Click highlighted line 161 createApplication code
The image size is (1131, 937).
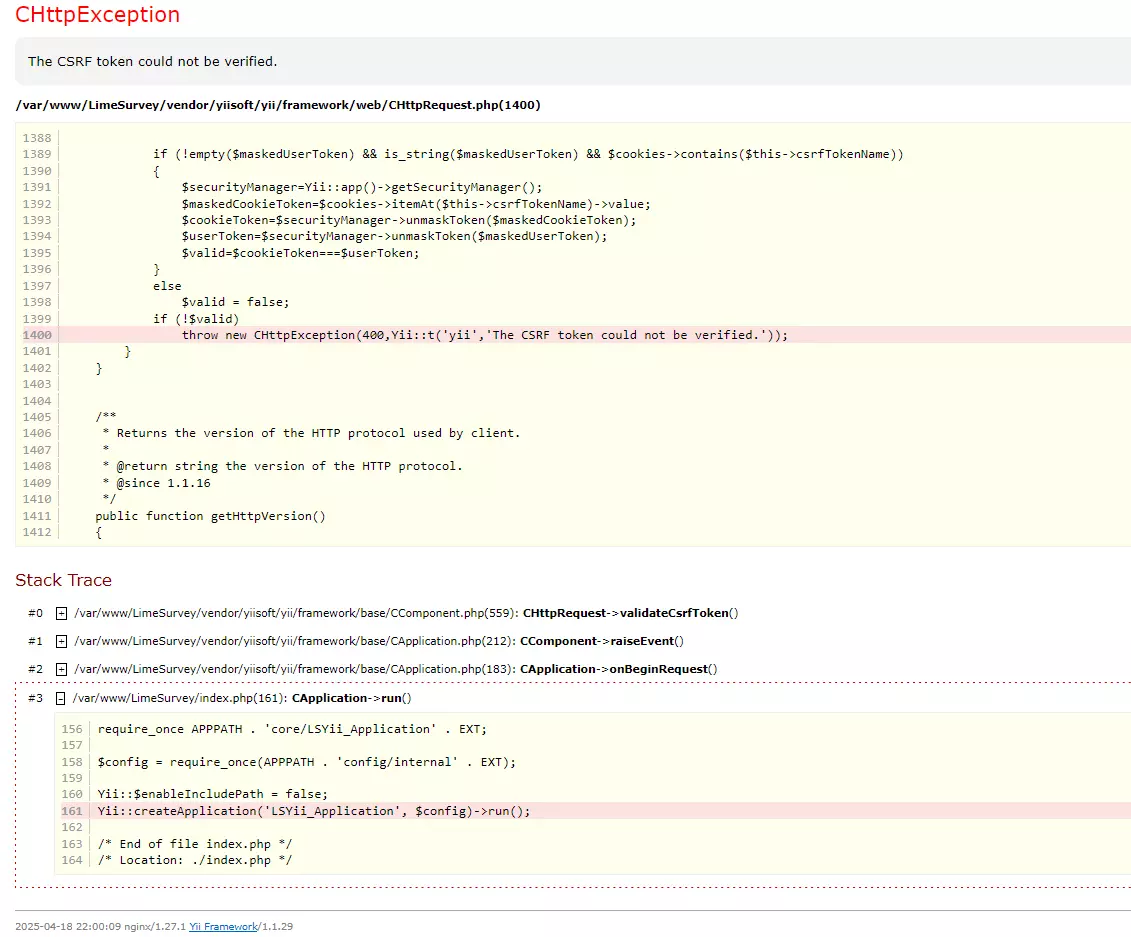314,811
